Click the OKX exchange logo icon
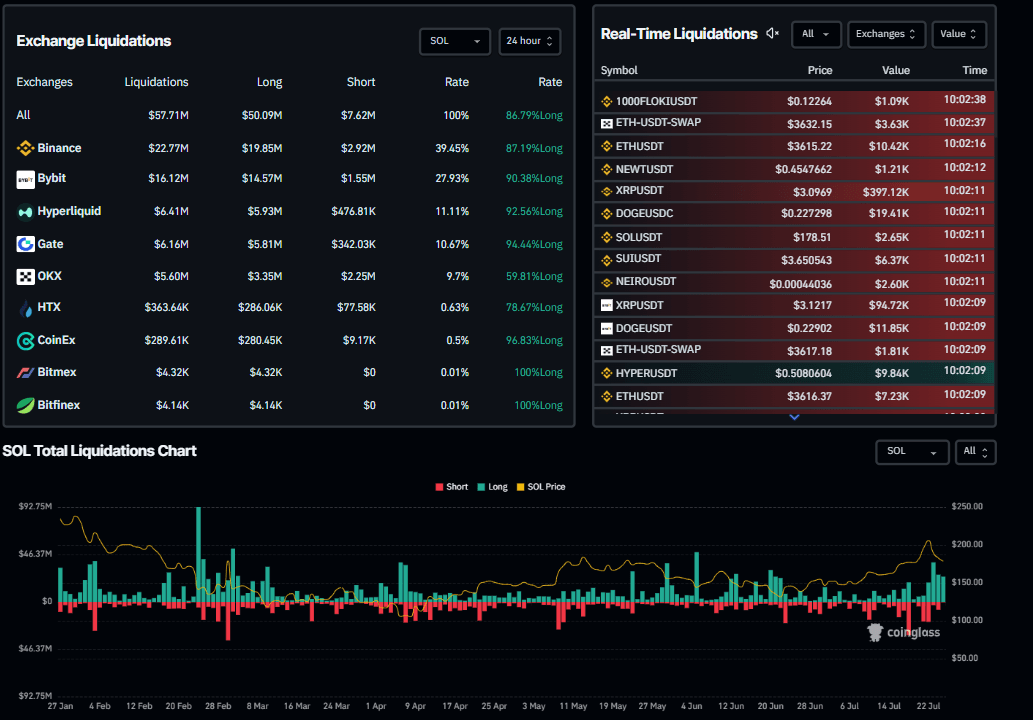The image size is (1033, 720). [26, 276]
